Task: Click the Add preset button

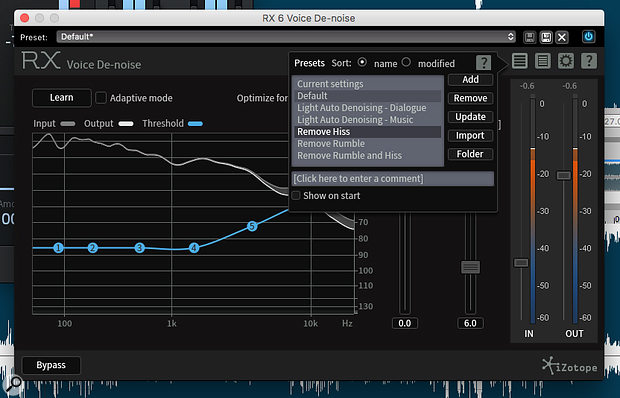Action: (x=471, y=79)
